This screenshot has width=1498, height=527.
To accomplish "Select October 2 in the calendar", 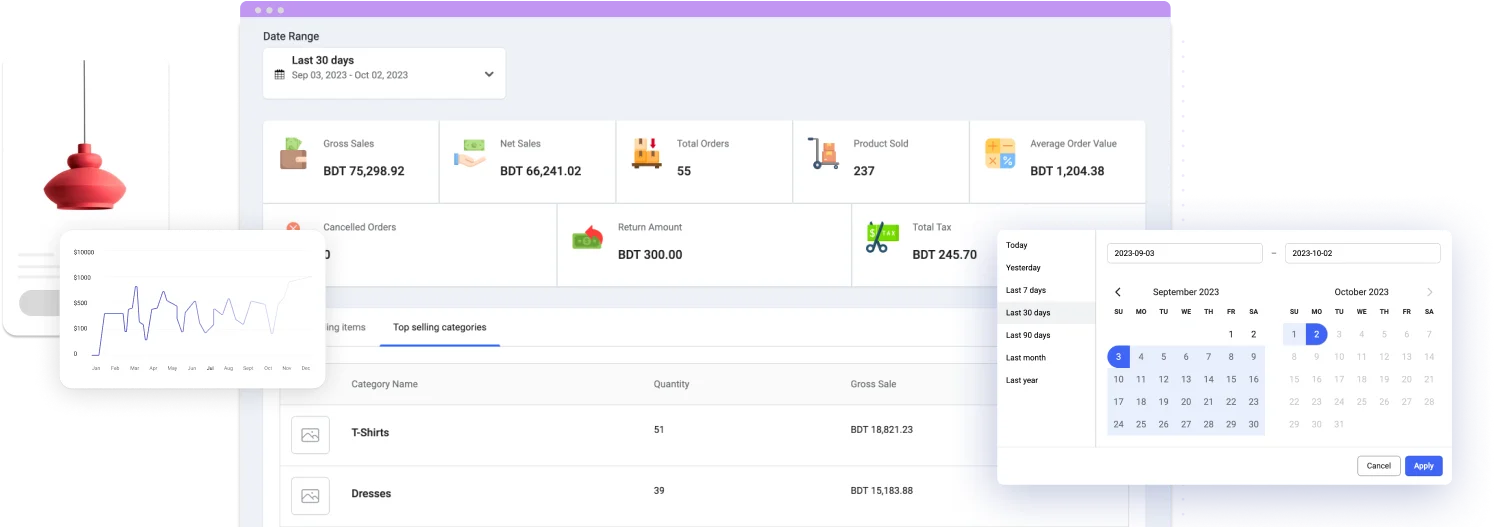I will tap(1317, 335).
